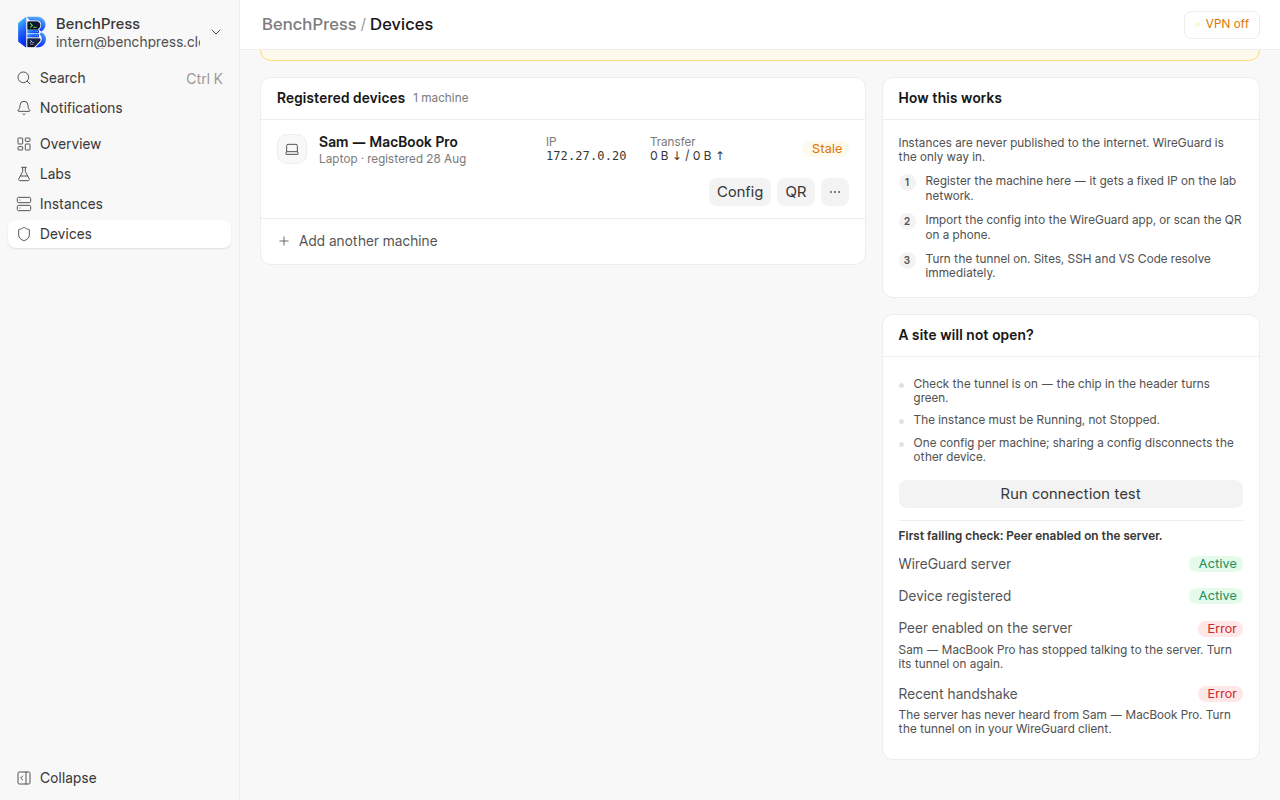Click the A site will not open heading
This screenshot has width=1280, height=800.
point(966,335)
